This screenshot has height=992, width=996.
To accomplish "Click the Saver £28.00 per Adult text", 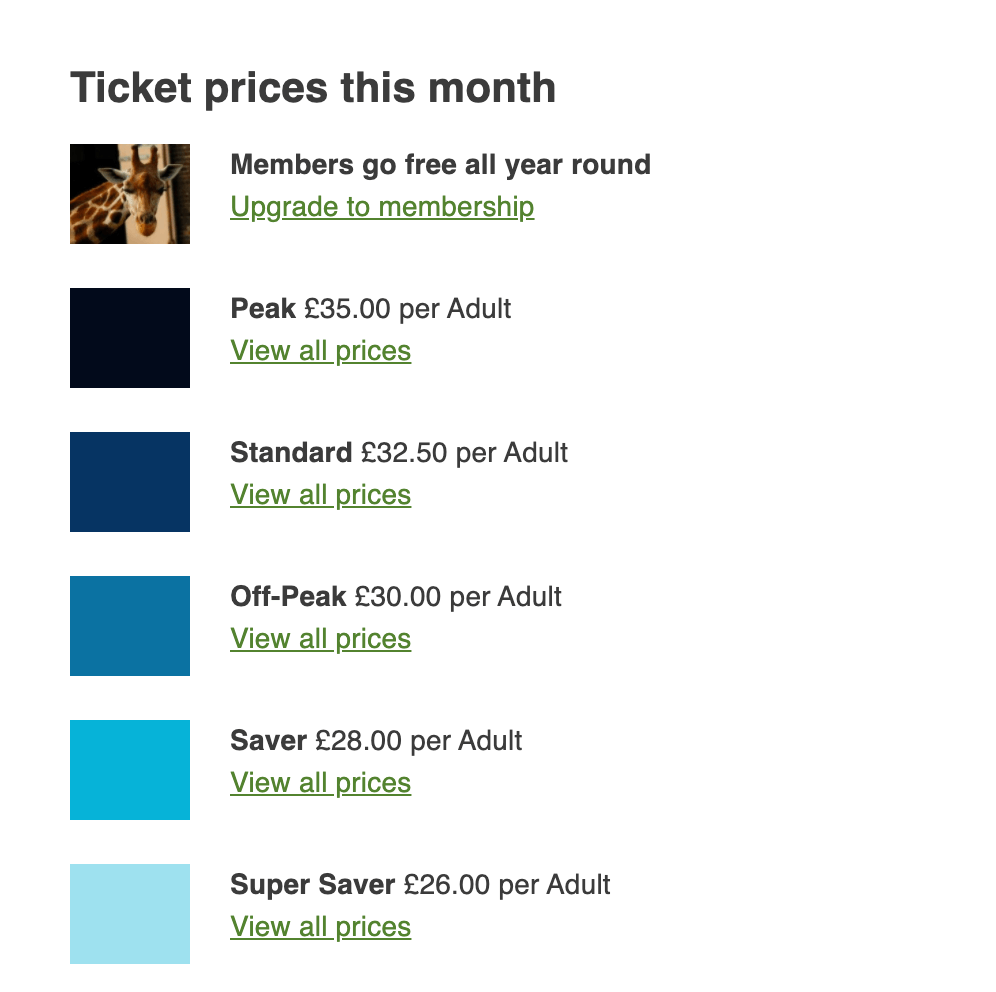I will point(376,741).
